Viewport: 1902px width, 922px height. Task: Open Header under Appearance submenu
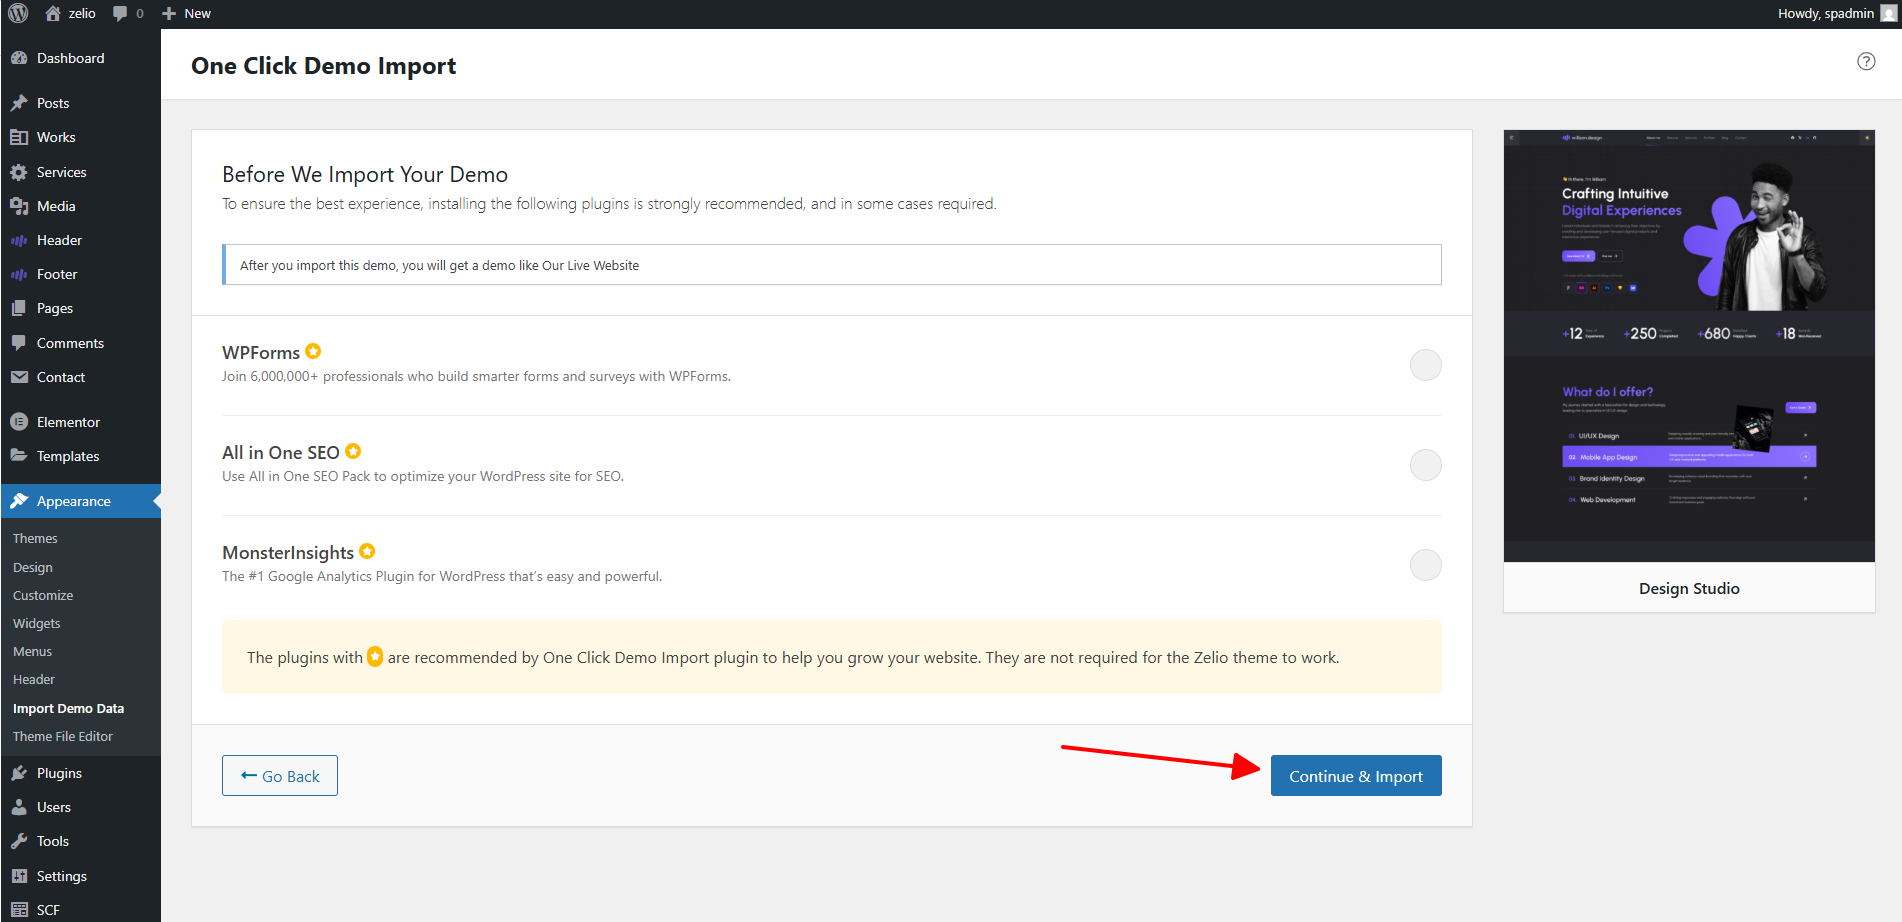click(x=34, y=679)
